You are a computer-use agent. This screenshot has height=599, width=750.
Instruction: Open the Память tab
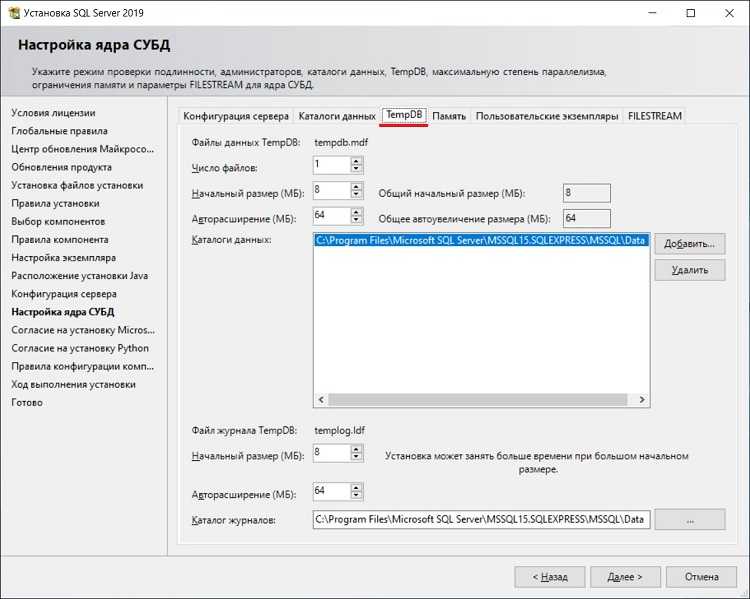pyautogui.click(x=449, y=116)
